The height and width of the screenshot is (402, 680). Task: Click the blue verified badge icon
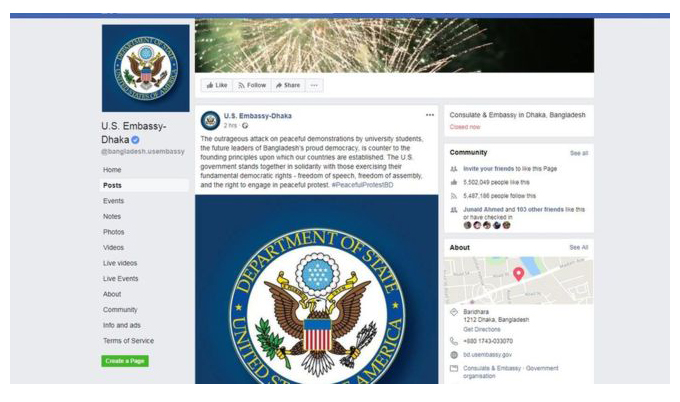135,140
